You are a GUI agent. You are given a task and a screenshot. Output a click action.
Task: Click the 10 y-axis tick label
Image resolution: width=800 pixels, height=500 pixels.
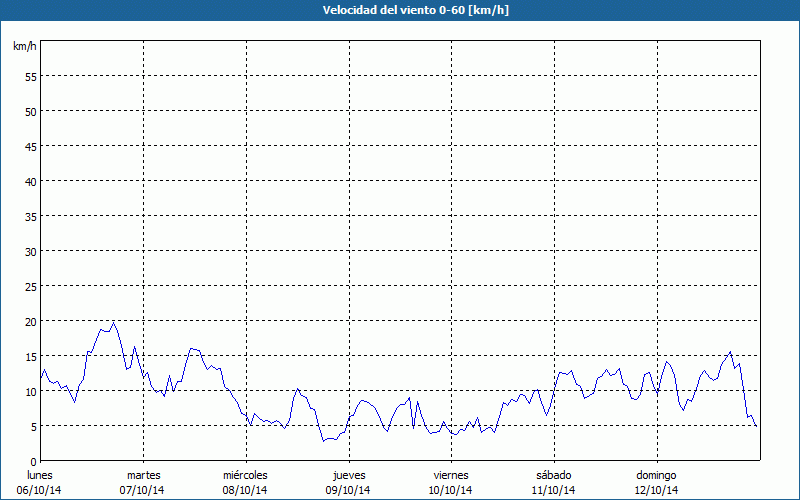pos(30,391)
